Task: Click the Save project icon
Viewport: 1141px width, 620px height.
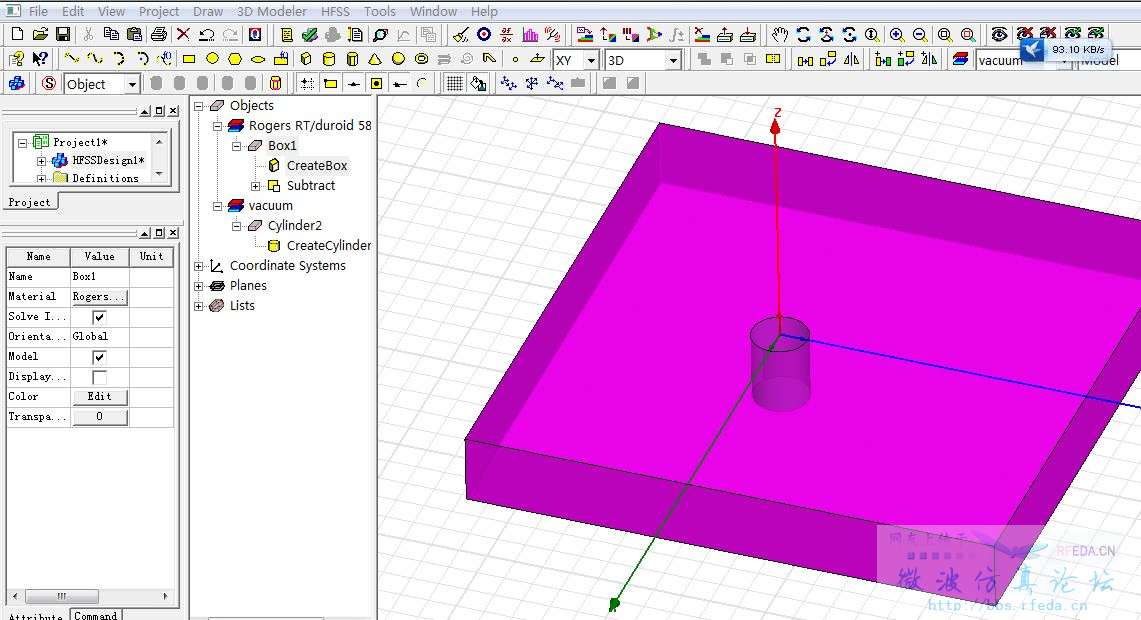Action: pos(63,34)
